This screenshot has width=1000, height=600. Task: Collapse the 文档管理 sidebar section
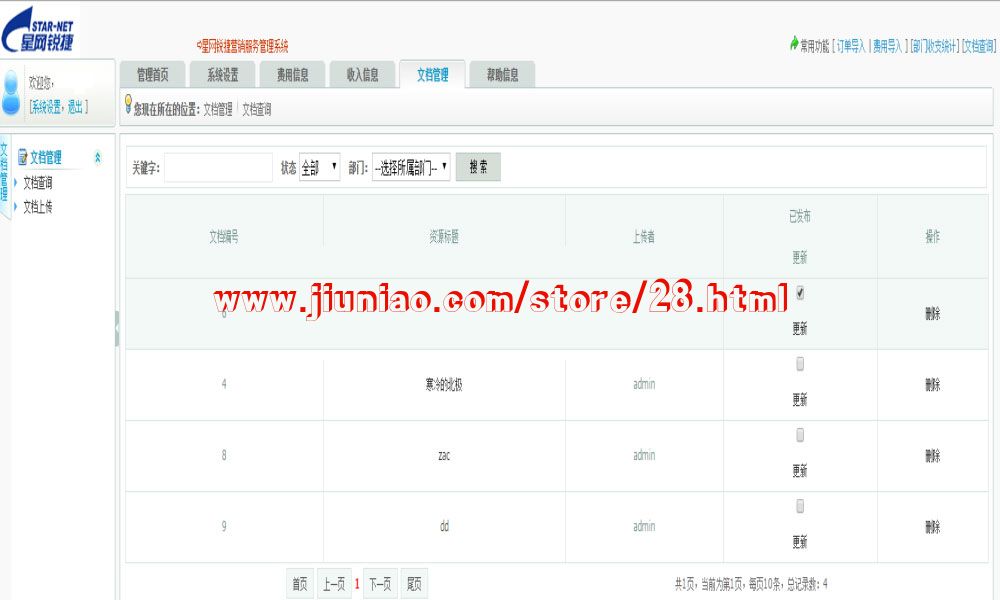98,157
